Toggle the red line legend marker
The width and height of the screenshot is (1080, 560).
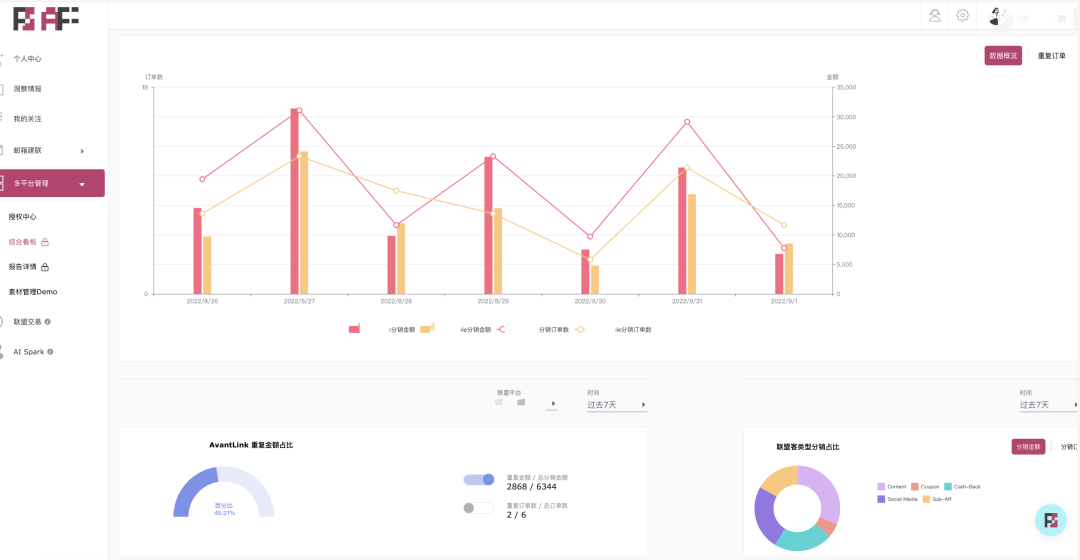click(x=501, y=329)
